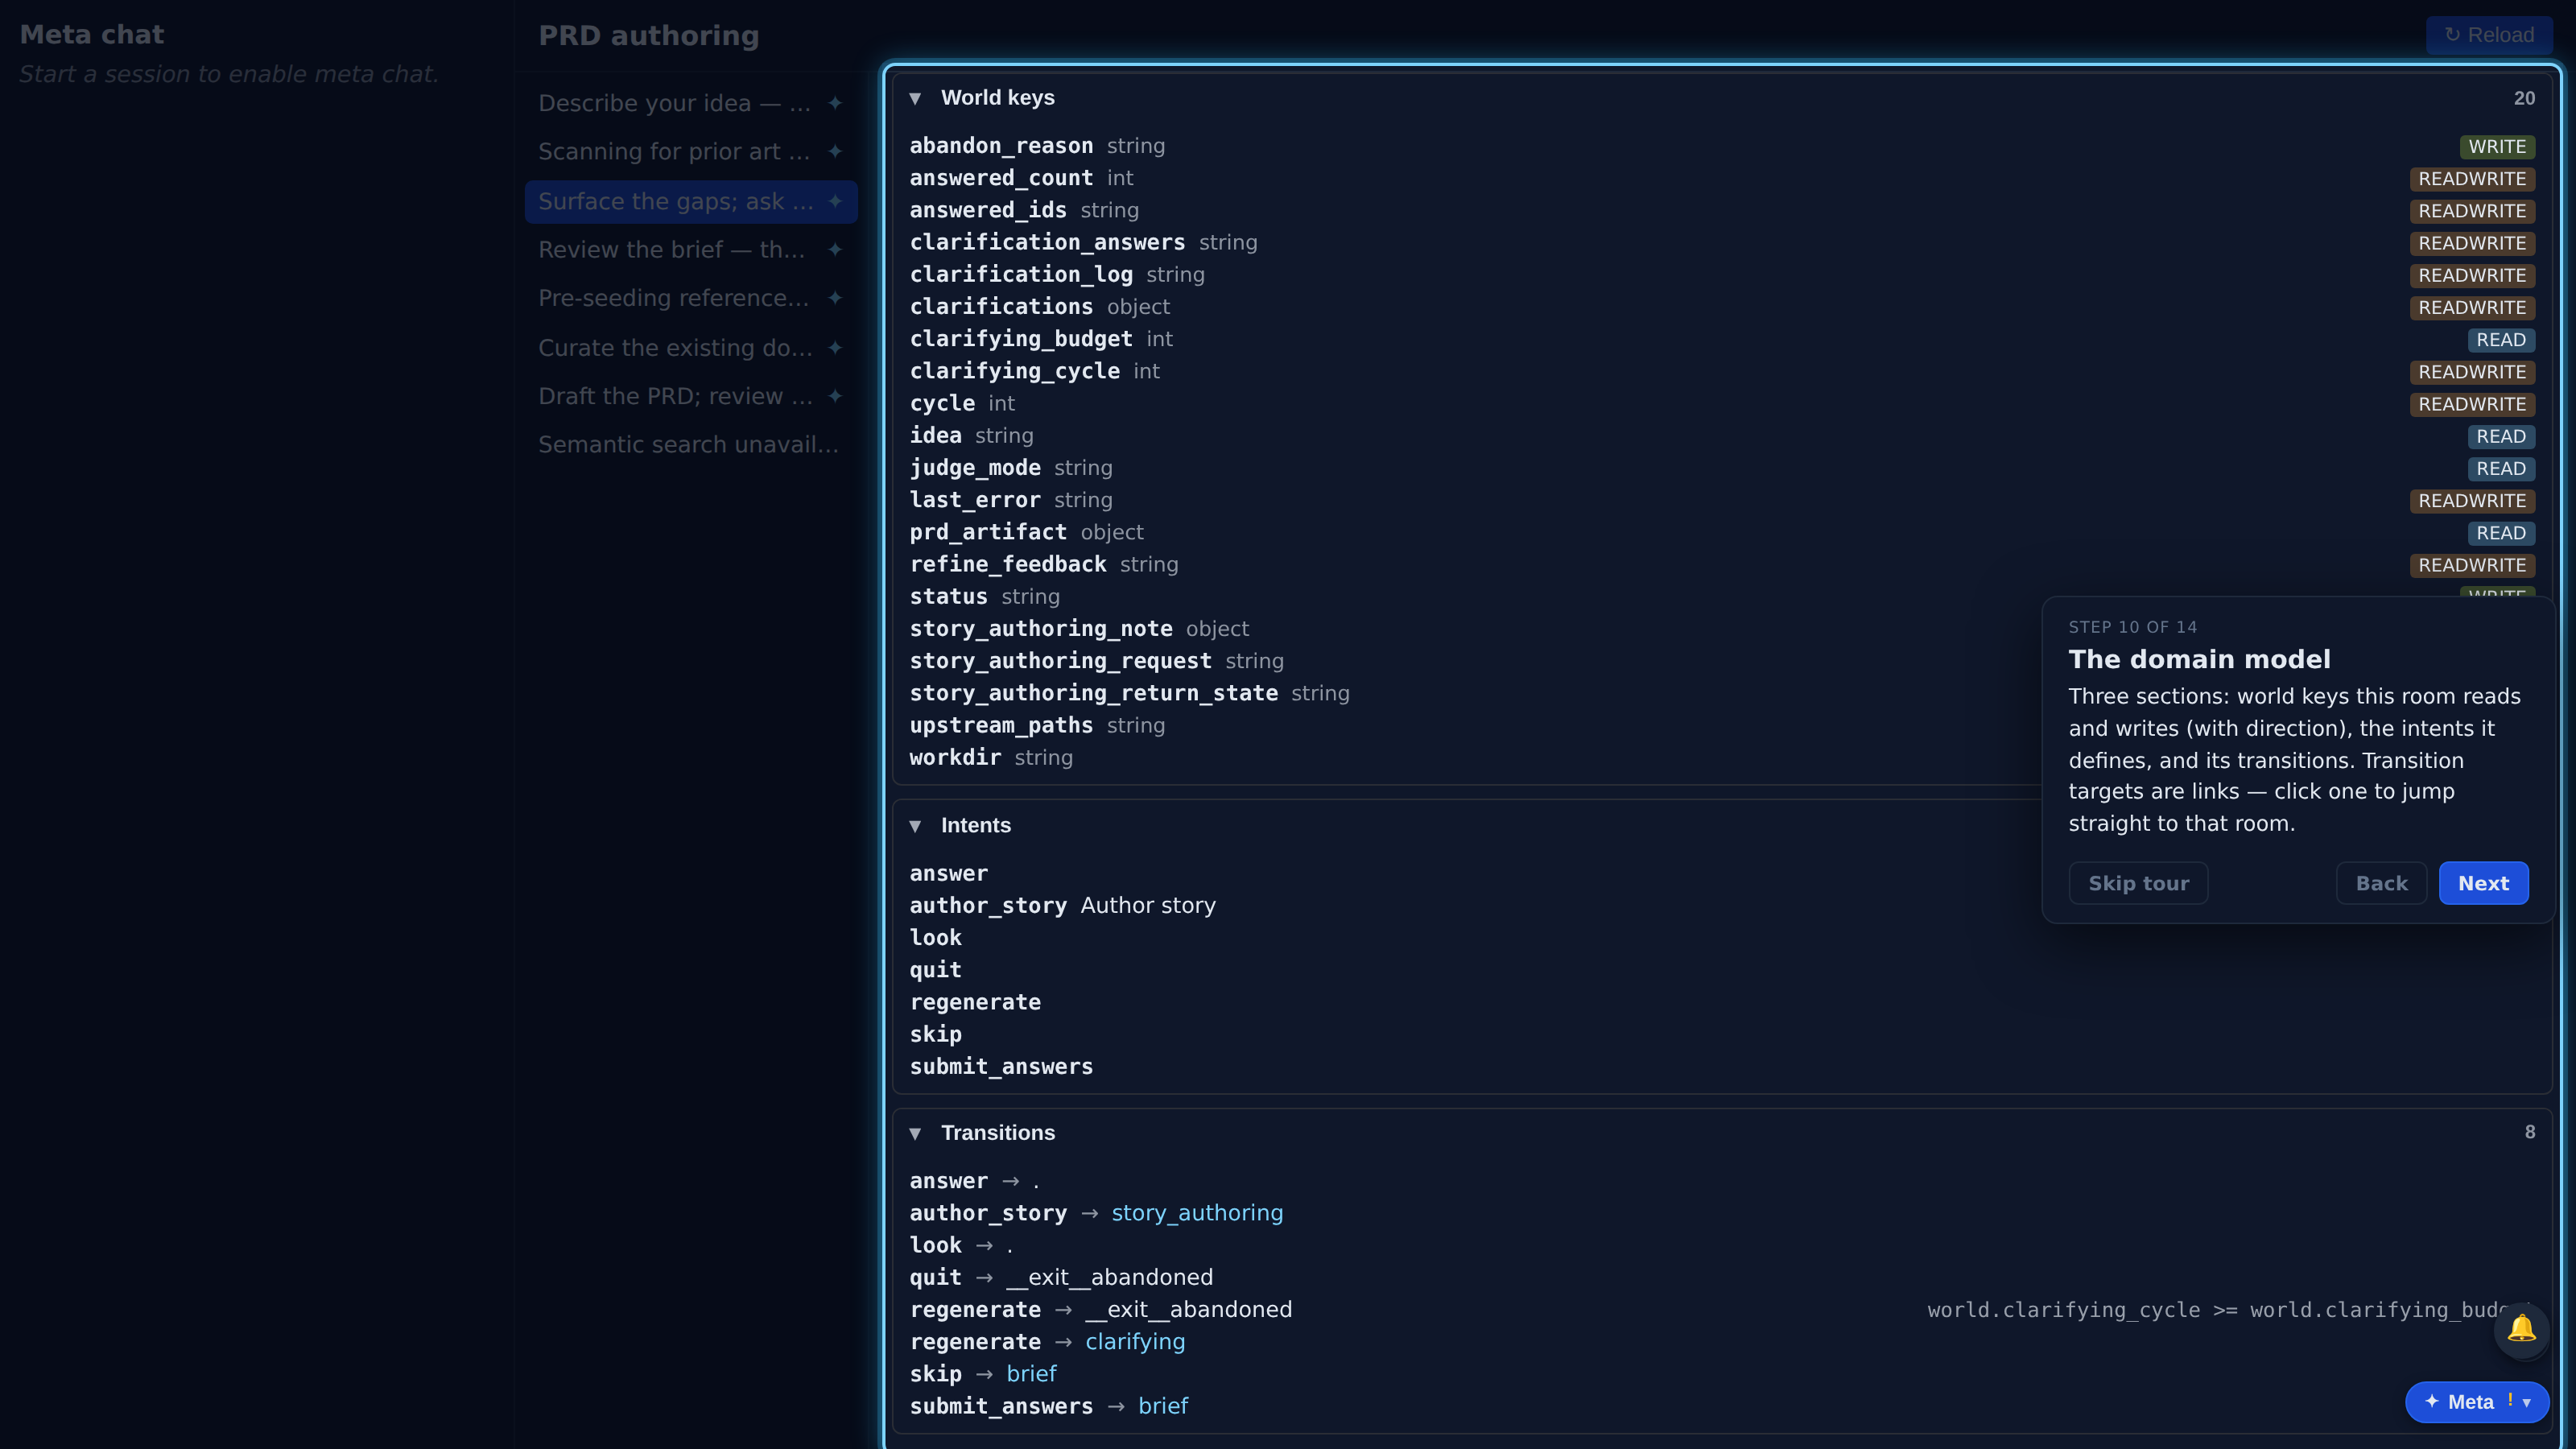Click the prd_artifact world key

tap(988, 532)
